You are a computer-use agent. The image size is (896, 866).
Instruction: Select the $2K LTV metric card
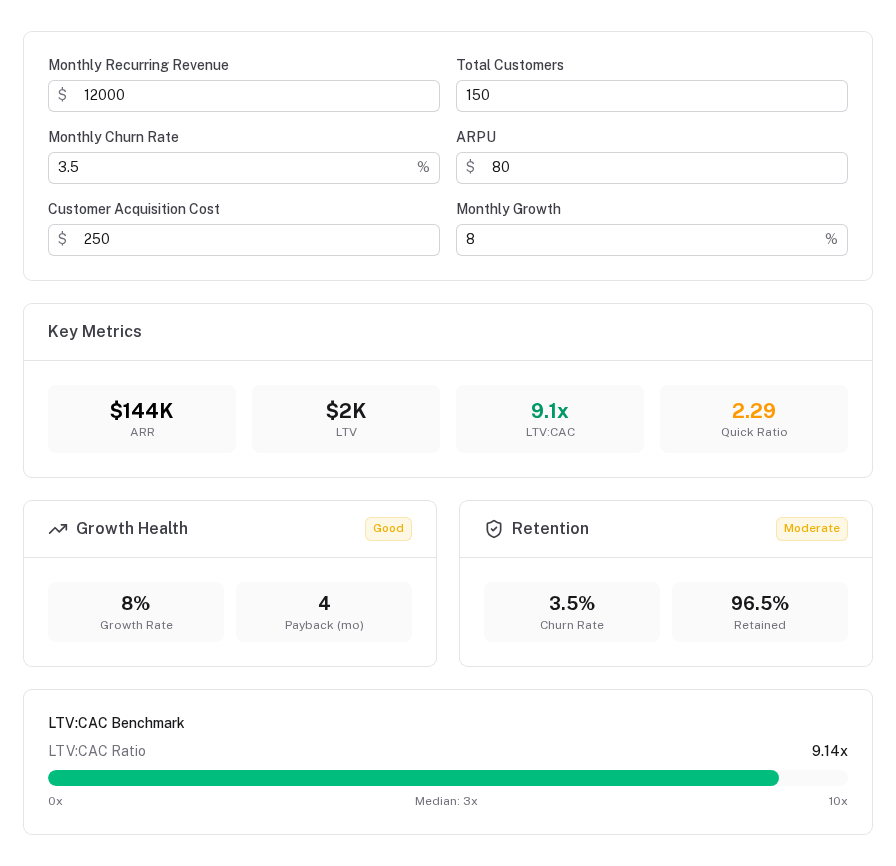pyautogui.click(x=346, y=419)
